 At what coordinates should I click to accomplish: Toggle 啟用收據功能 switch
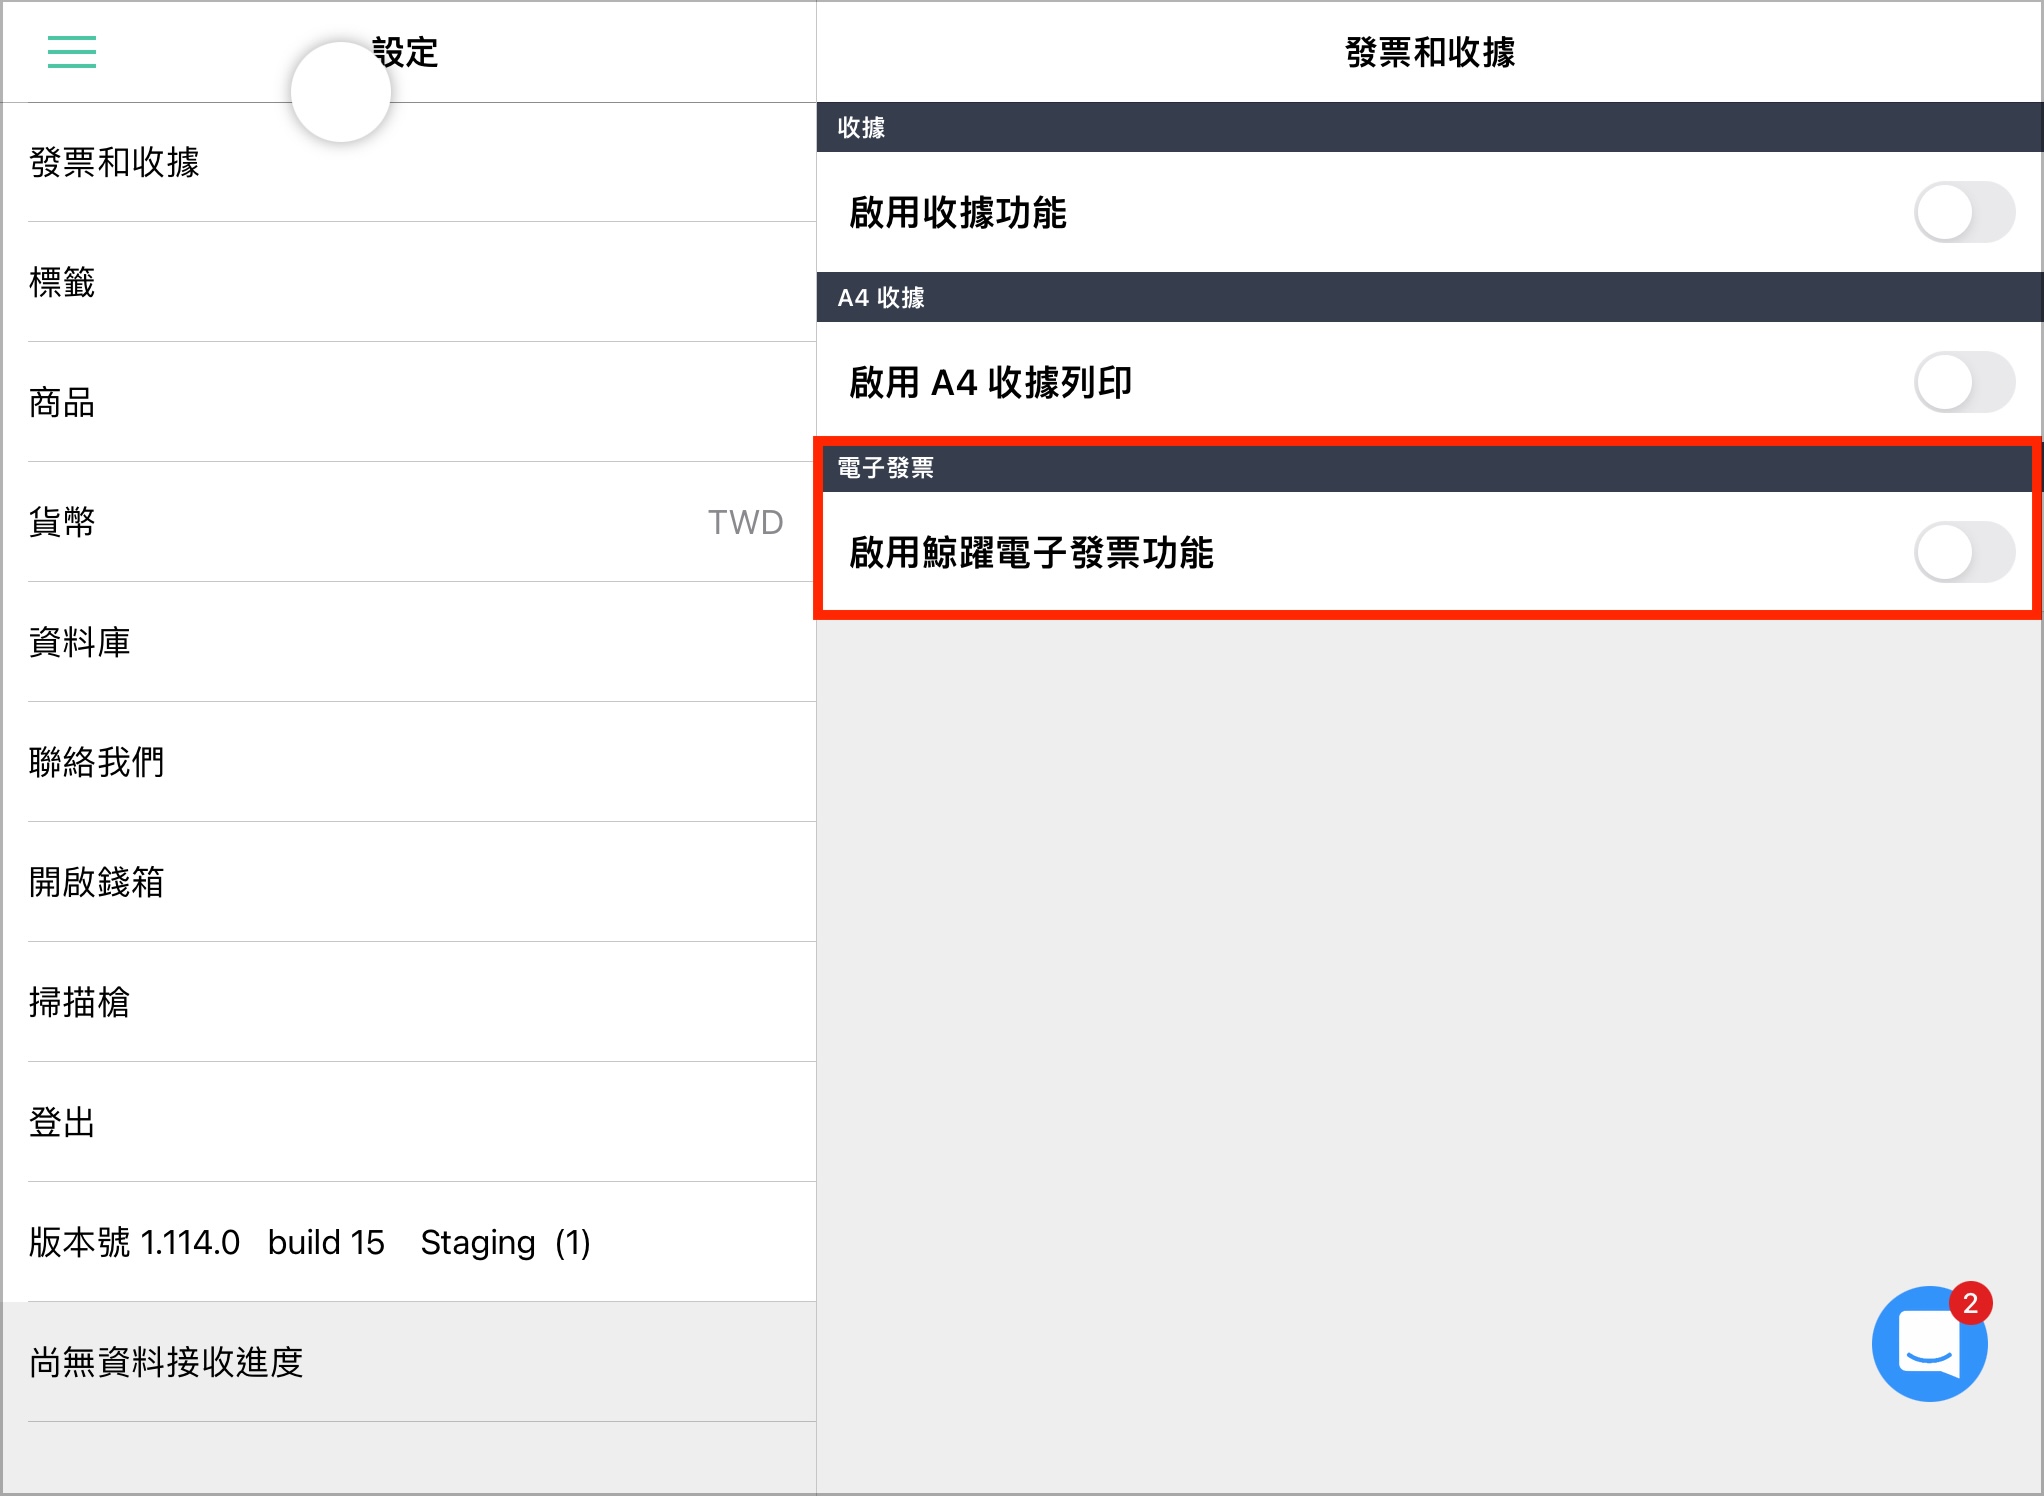pos(1964,212)
